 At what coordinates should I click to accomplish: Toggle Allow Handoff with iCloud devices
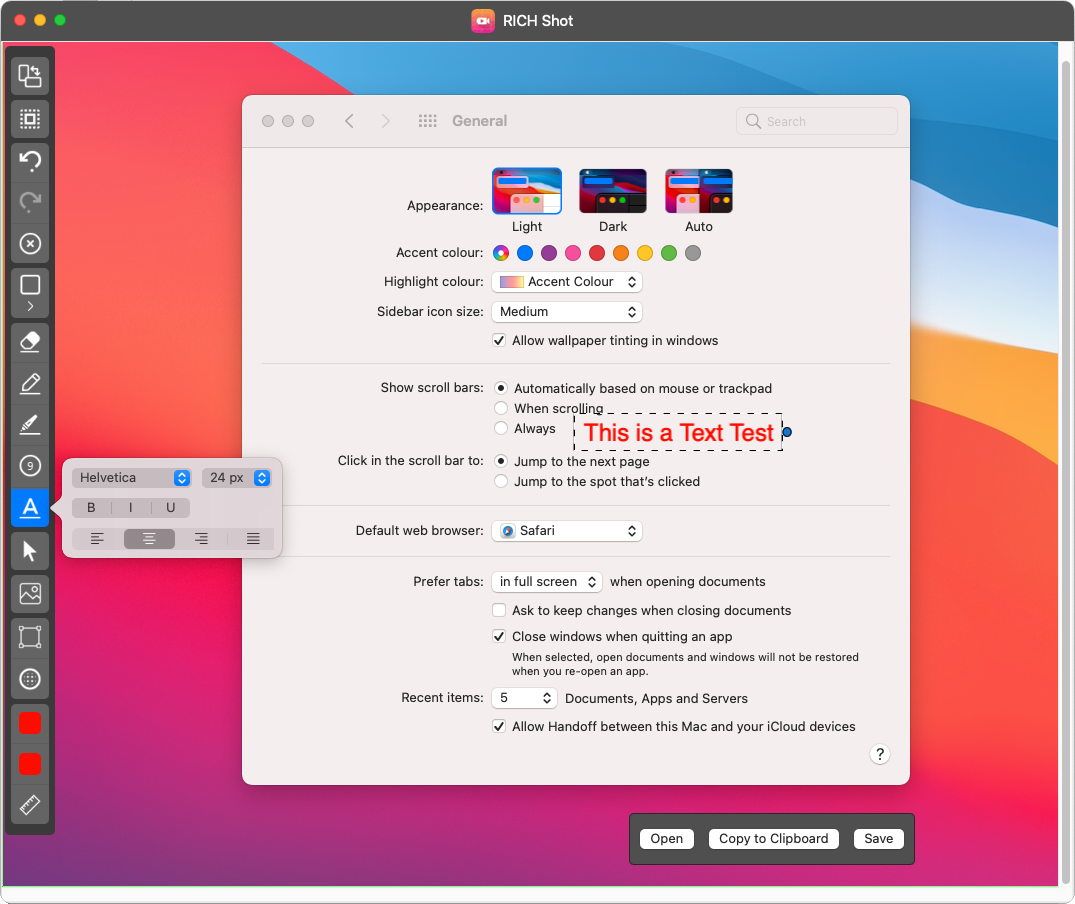pyautogui.click(x=499, y=726)
